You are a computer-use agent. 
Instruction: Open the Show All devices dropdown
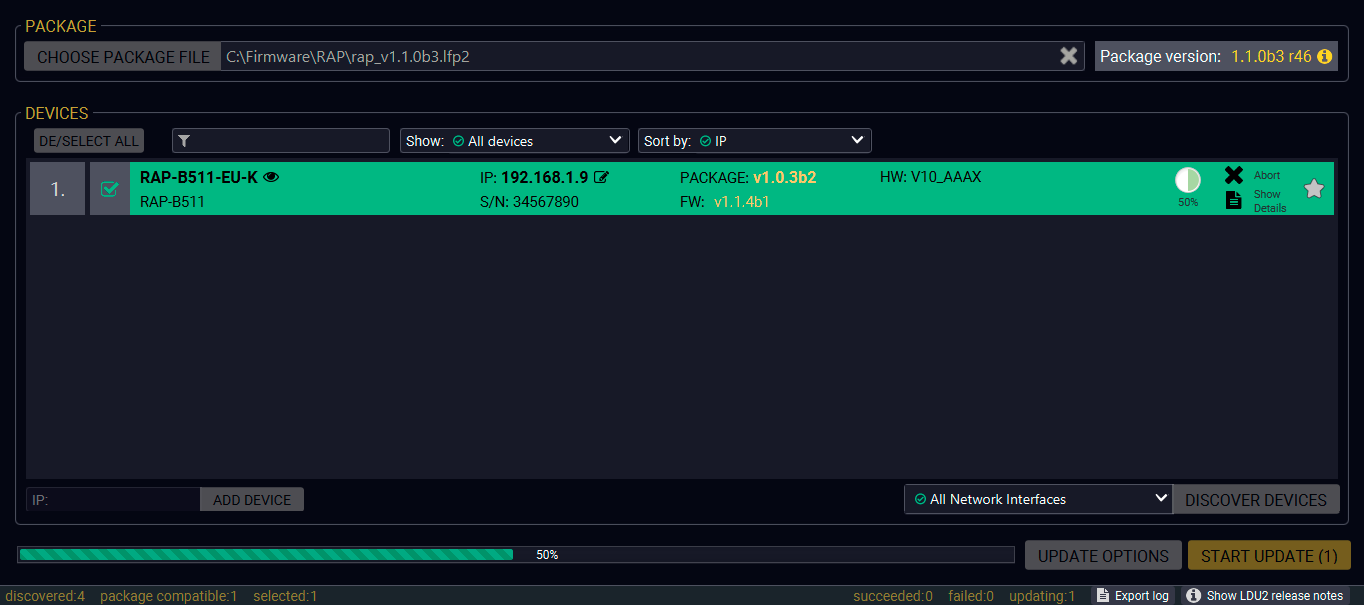[514, 141]
